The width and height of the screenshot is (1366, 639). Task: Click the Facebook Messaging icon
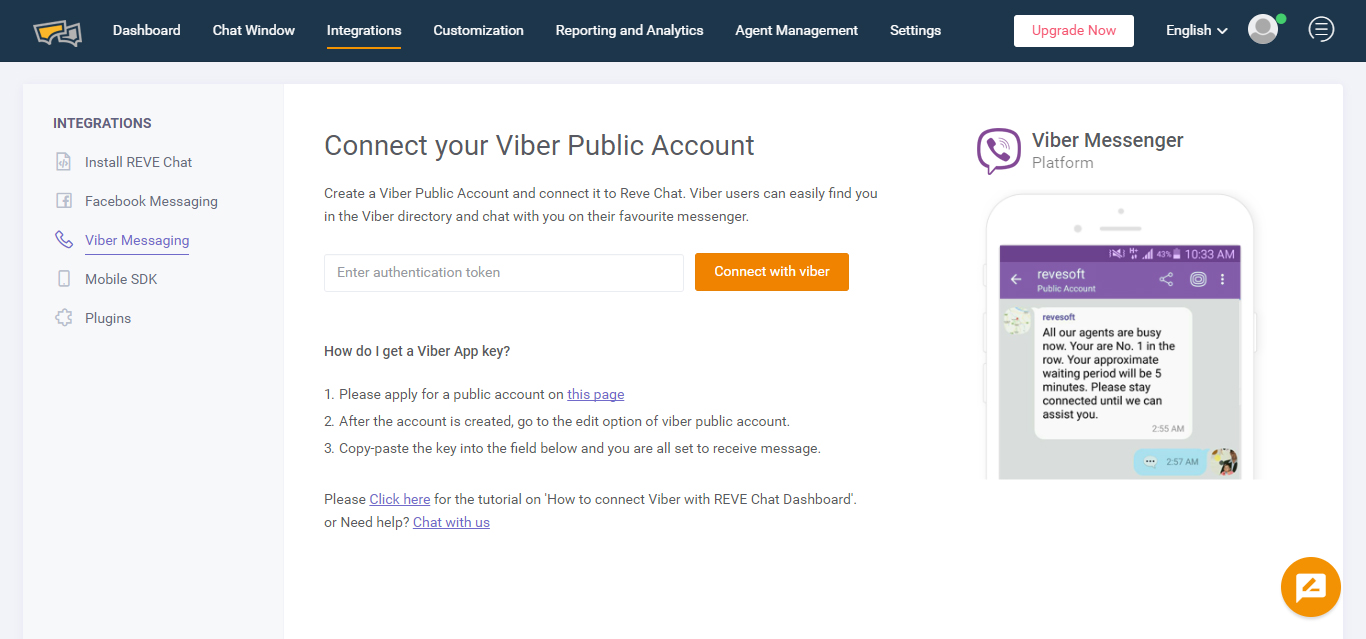tap(64, 201)
